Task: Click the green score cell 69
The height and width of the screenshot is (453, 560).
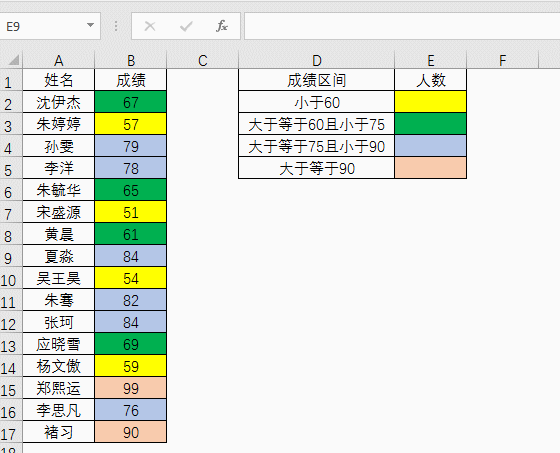Action: pos(131,344)
